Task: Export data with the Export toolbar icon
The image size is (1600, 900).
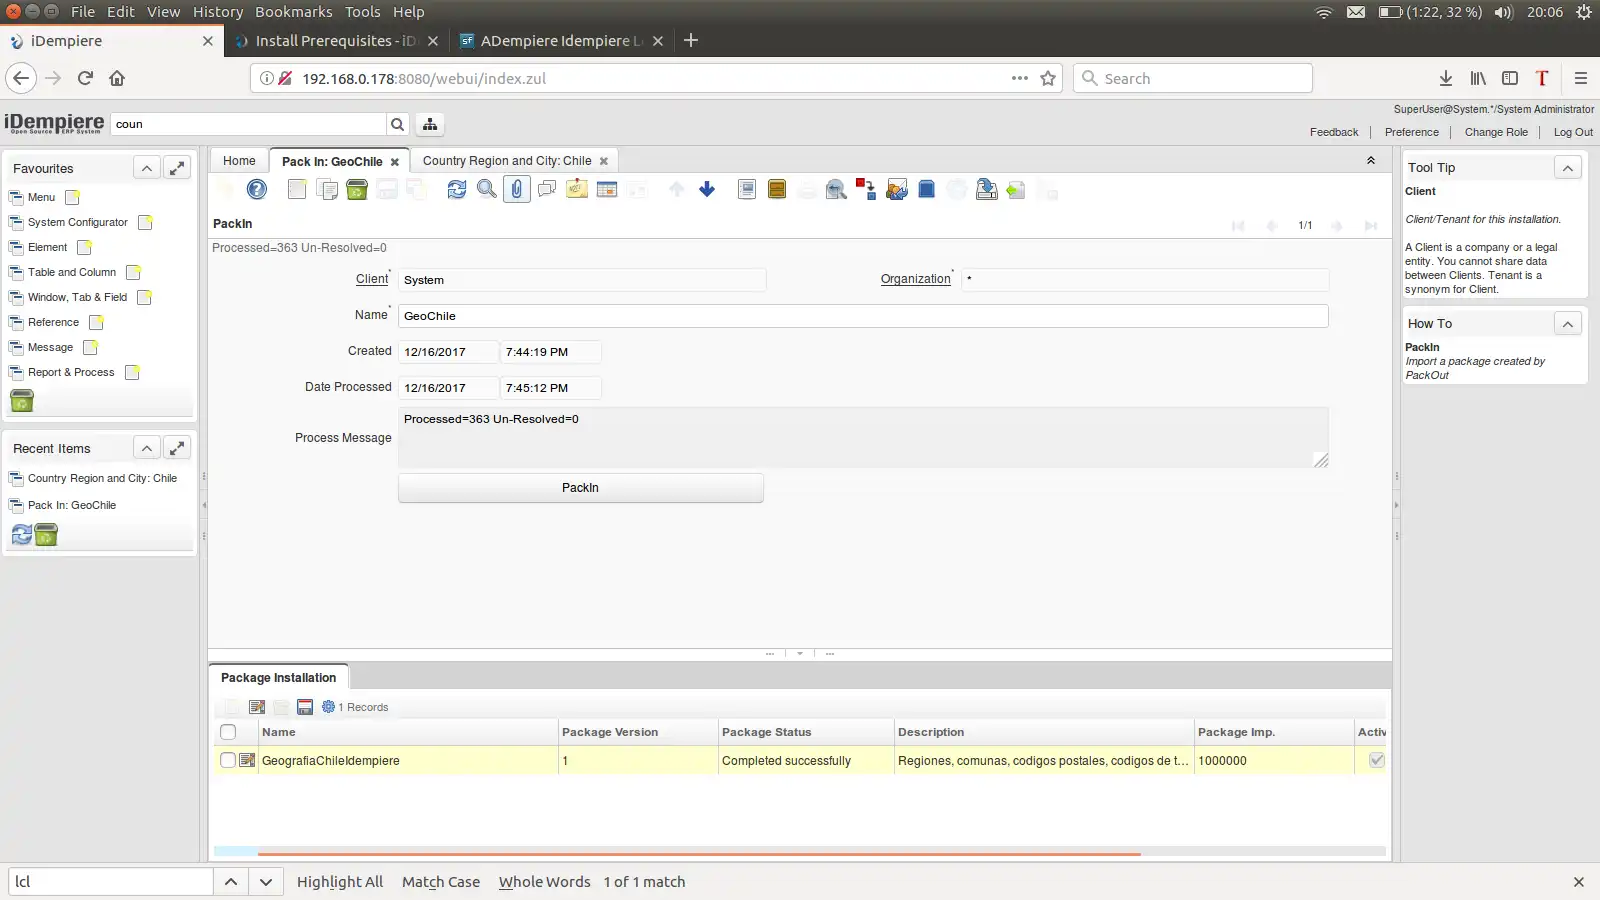Action: tap(987, 189)
